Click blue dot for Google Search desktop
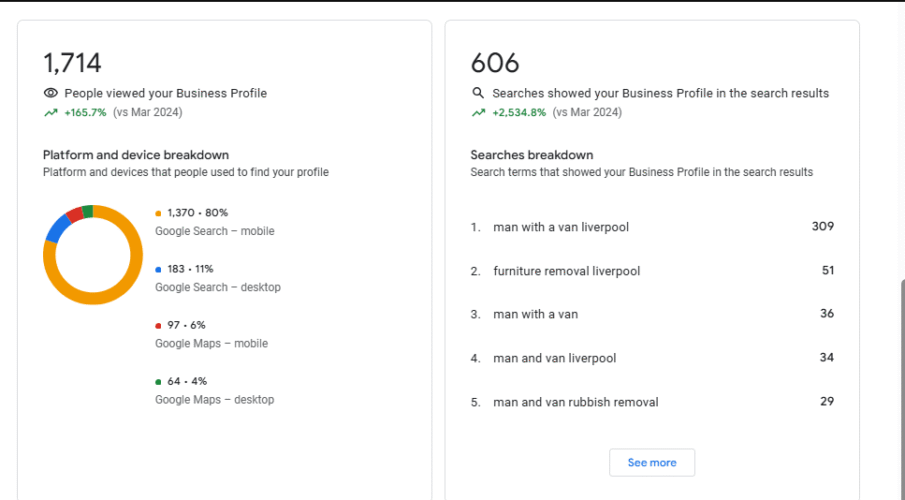 158,269
